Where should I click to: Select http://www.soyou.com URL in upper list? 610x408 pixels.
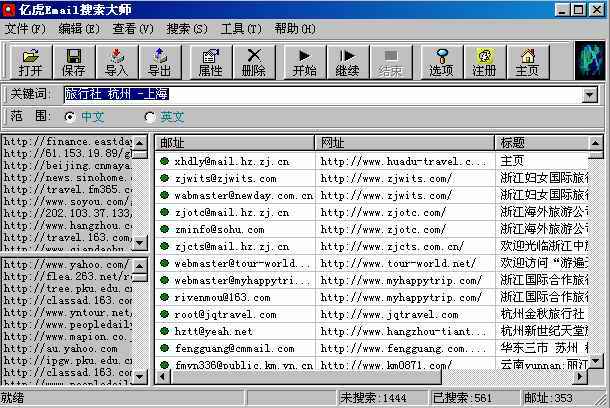pos(67,201)
